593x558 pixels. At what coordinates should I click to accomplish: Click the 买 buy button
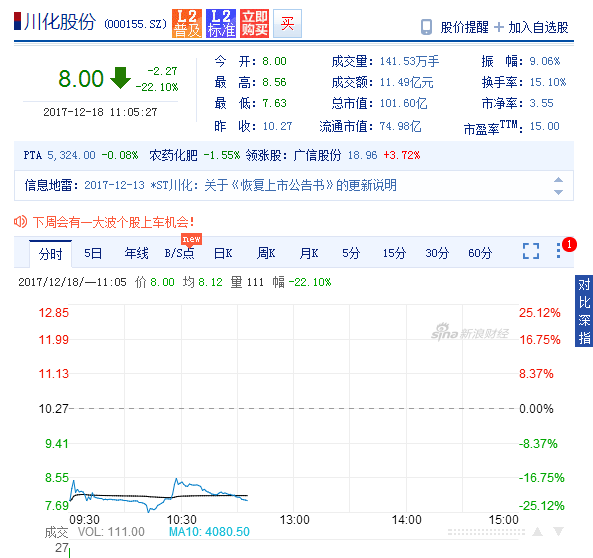(287, 23)
